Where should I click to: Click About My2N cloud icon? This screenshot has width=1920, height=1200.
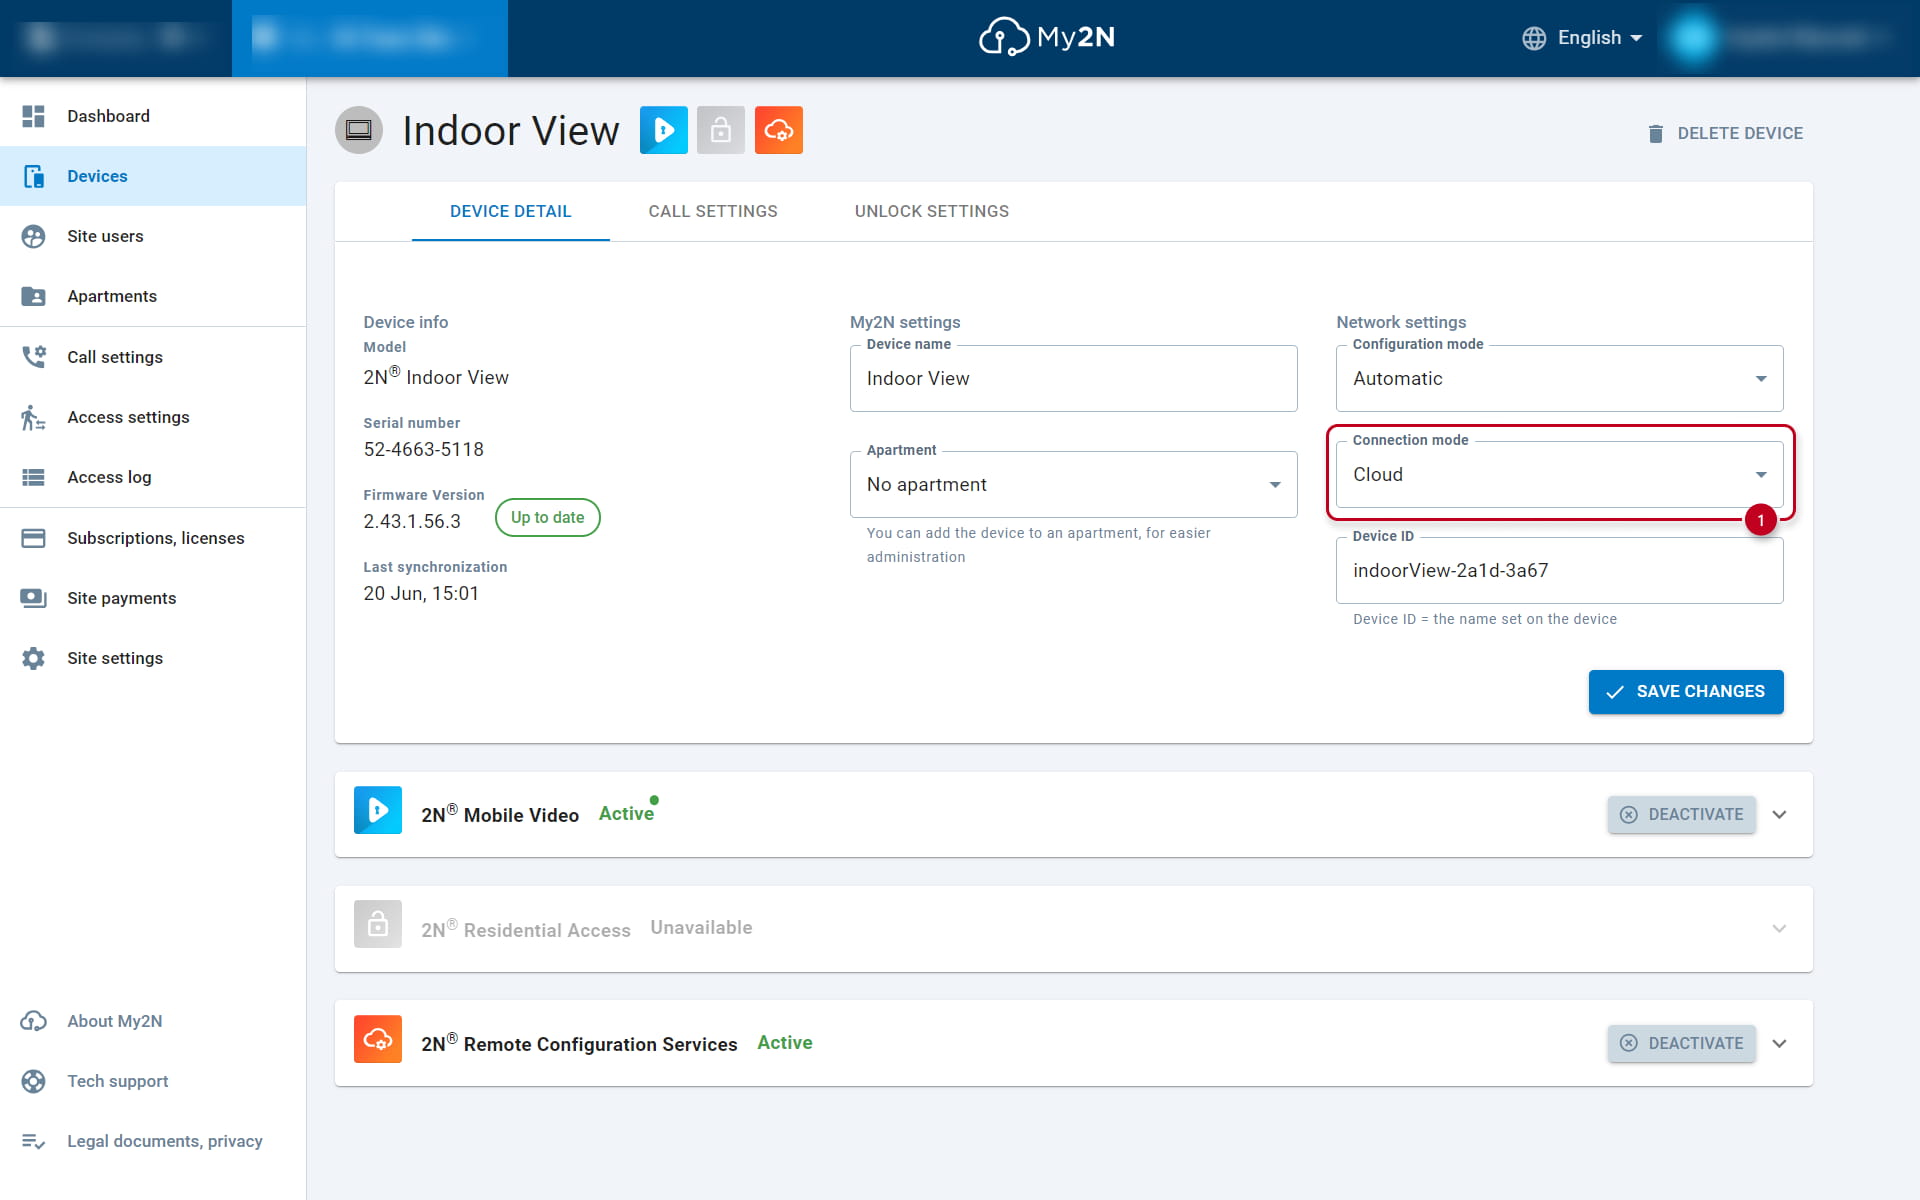(x=33, y=1021)
